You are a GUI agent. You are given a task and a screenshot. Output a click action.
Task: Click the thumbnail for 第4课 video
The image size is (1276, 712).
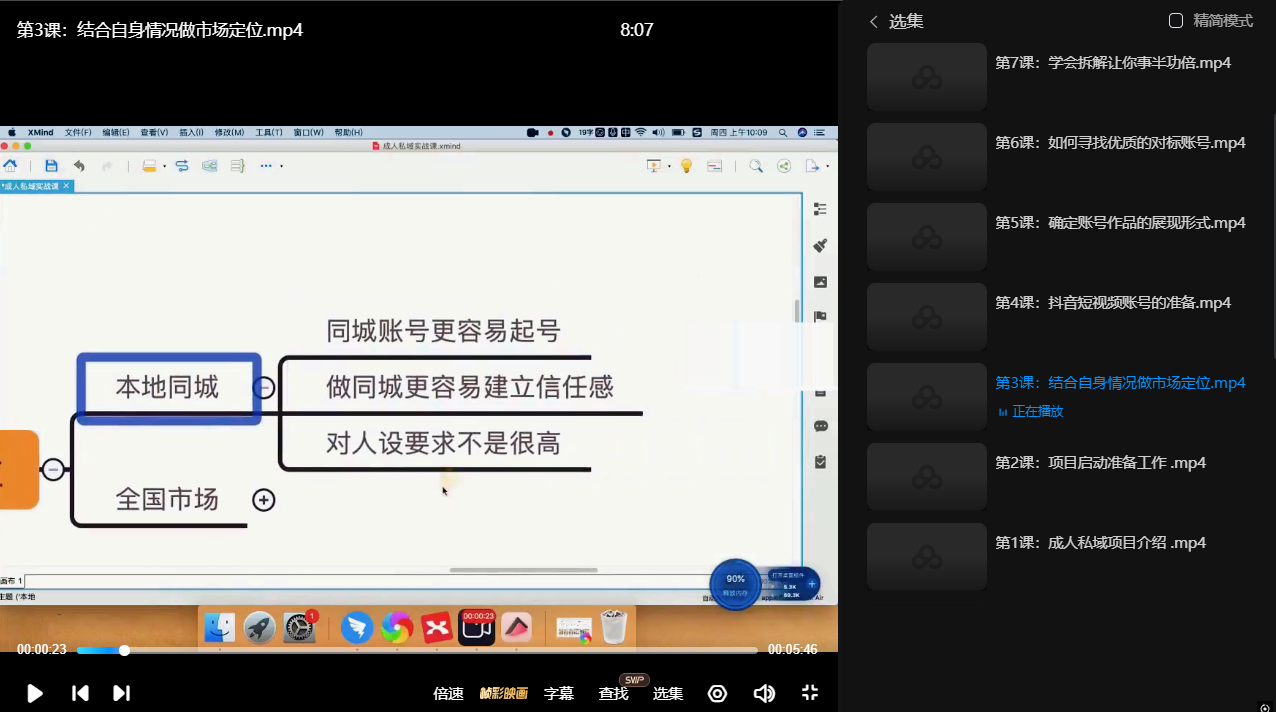point(927,317)
